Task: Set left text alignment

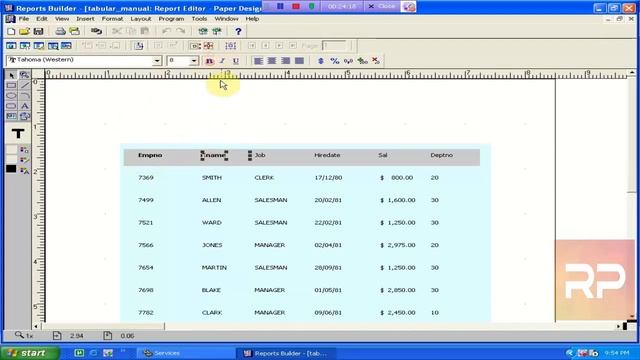Action: [258, 61]
